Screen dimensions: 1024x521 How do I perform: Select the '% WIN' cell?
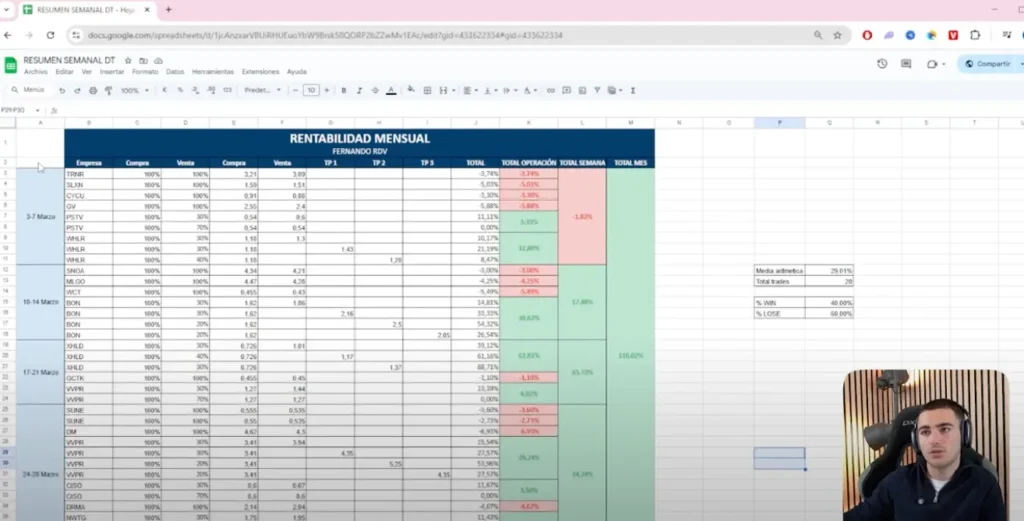(x=779, y=303)
